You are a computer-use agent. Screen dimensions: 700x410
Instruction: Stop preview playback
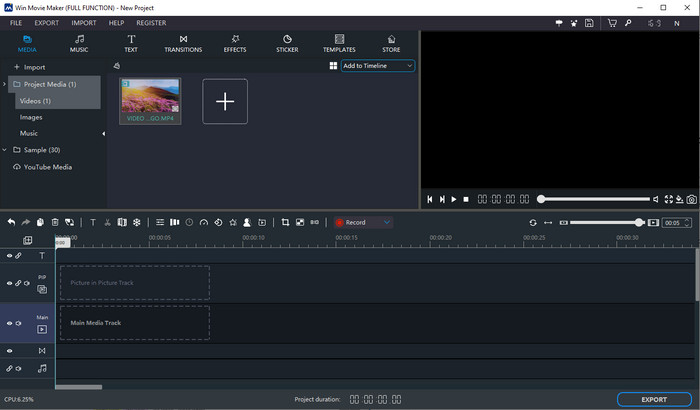466,199
